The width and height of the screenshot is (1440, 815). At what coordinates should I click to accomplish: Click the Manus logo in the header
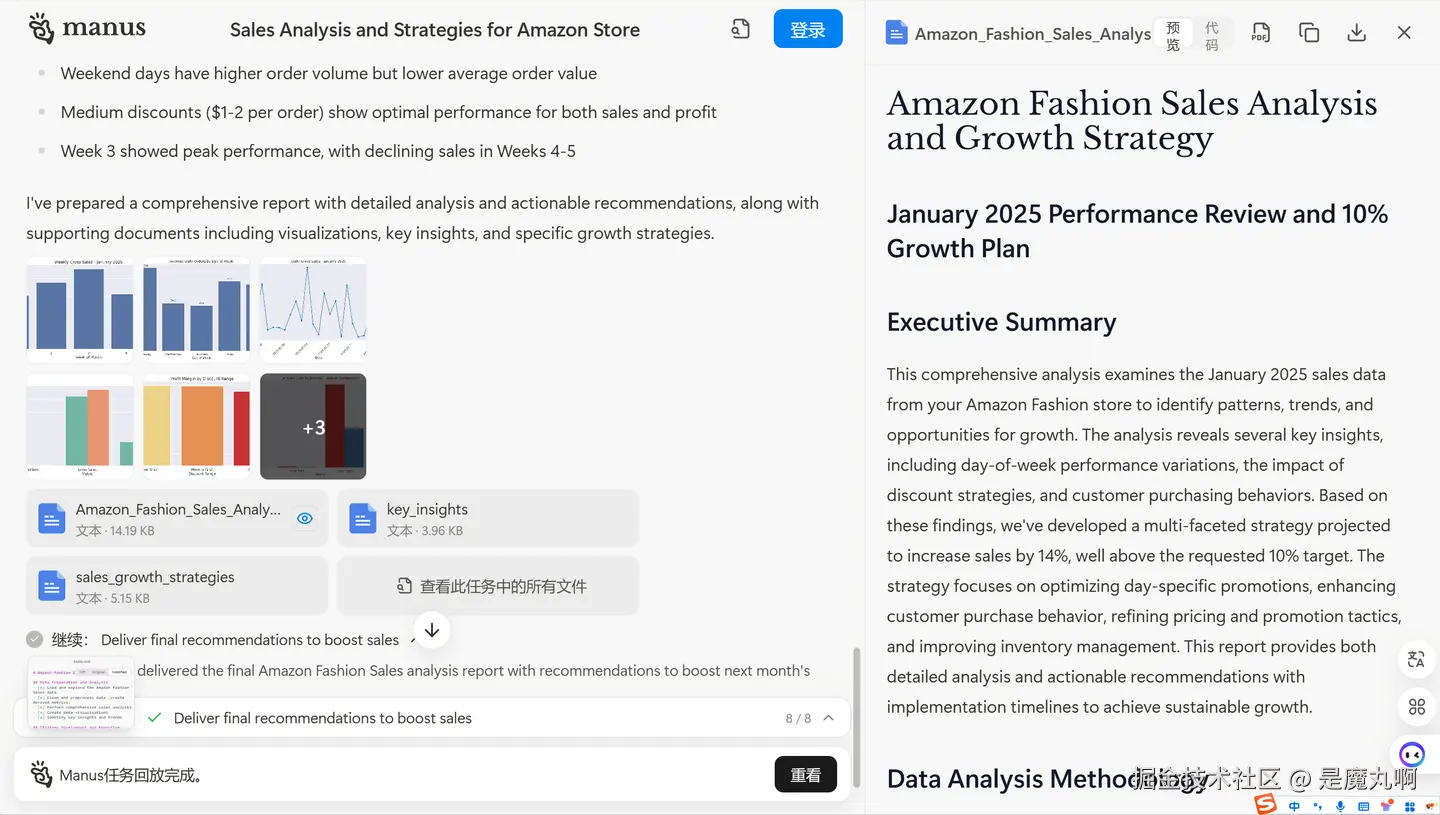pyautogui.click(x=87, y=29)
